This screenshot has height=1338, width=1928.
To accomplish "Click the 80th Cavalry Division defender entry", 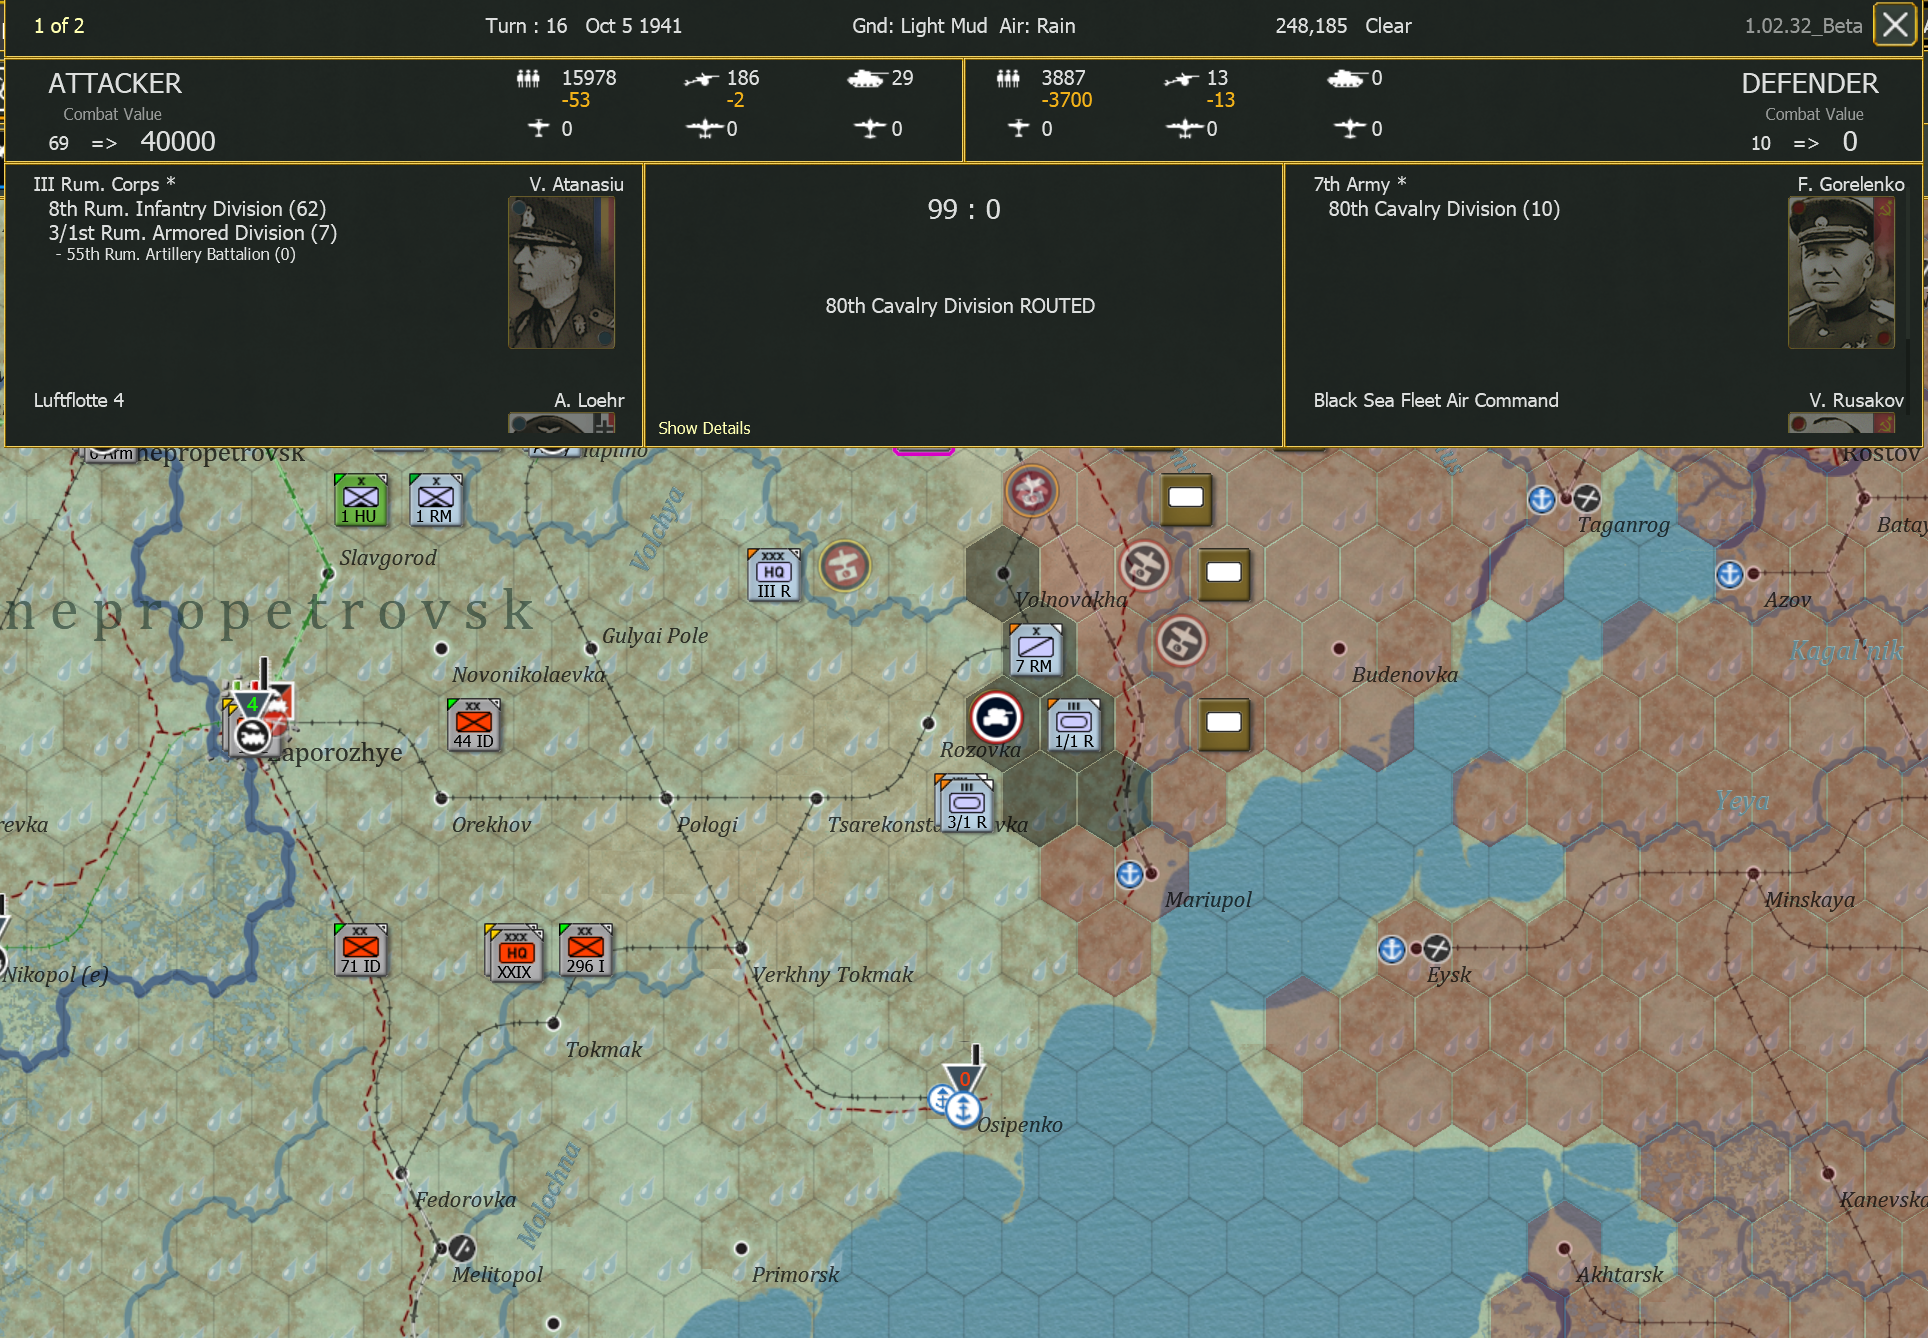I will click(1444, 209).
